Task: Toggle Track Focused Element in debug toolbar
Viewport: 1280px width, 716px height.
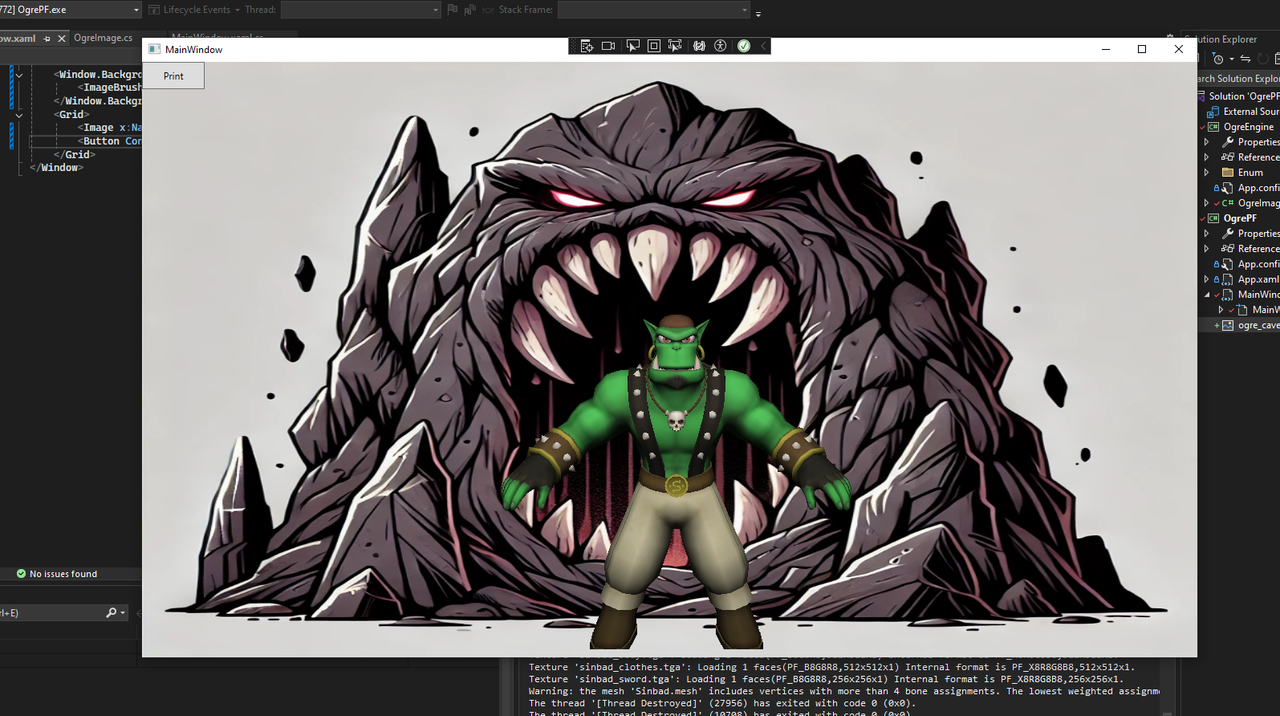Action: point(676,46)
